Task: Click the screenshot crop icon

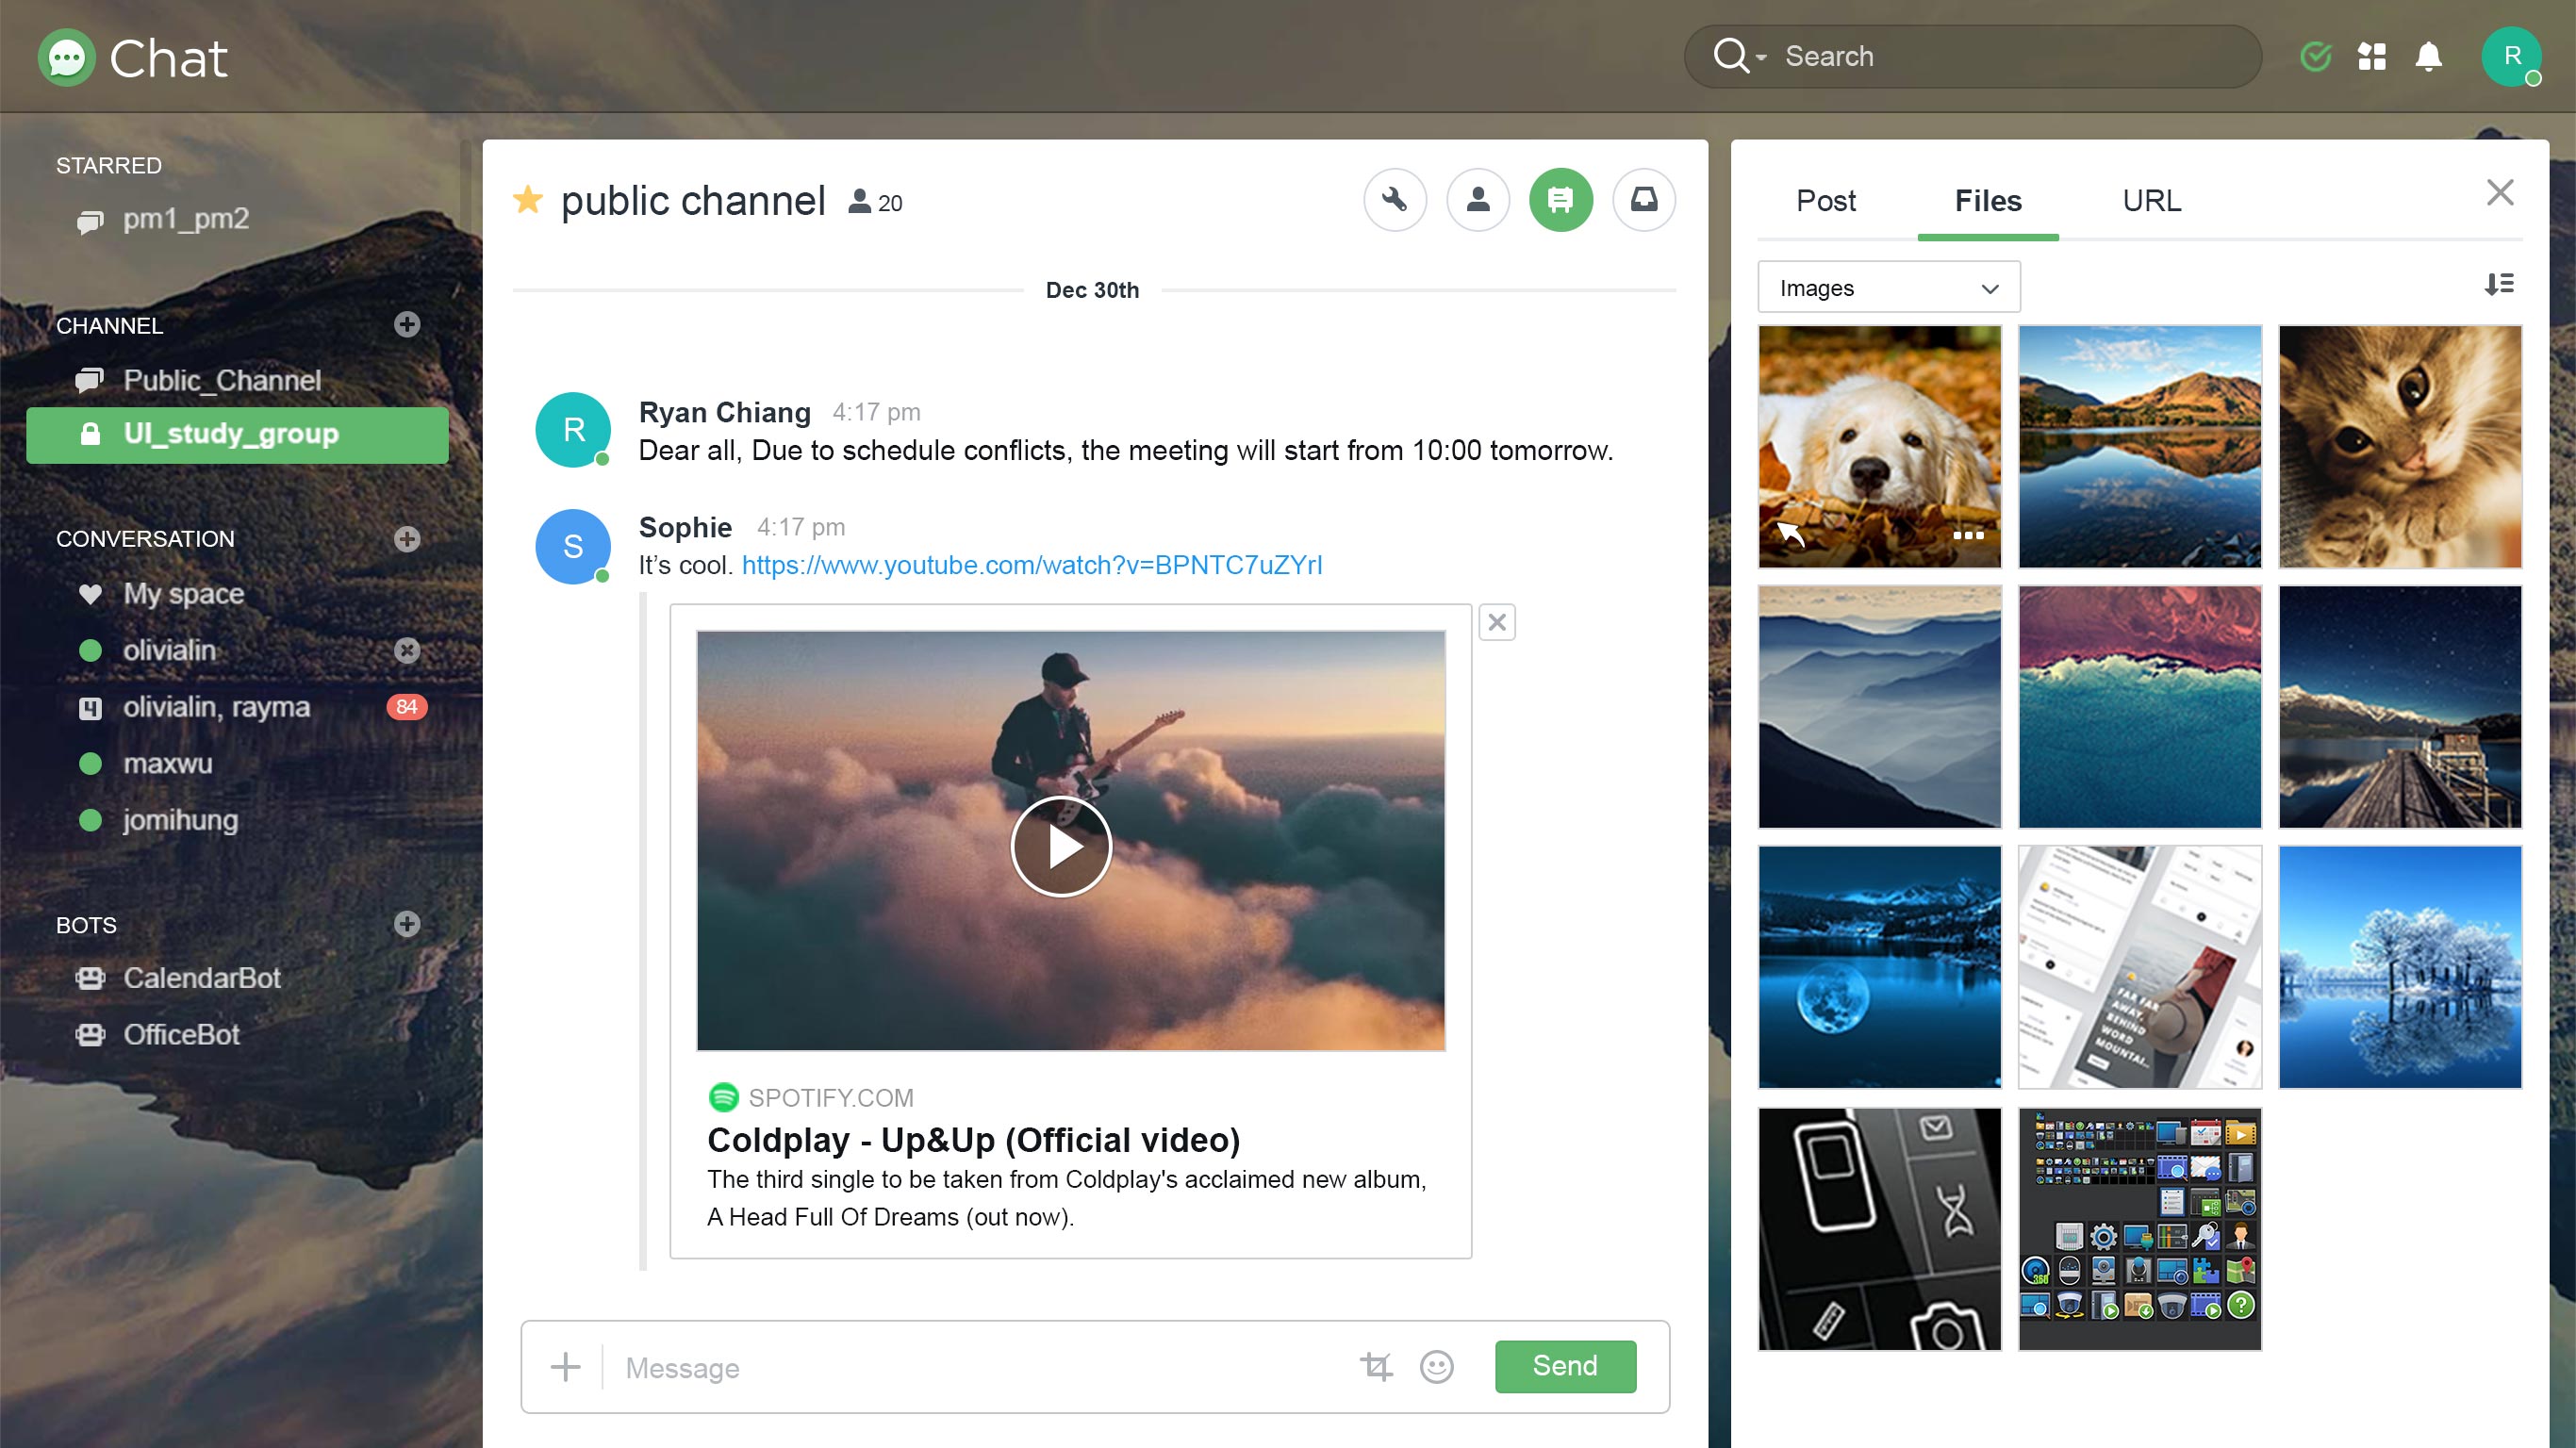Action: [1376, 1367]
